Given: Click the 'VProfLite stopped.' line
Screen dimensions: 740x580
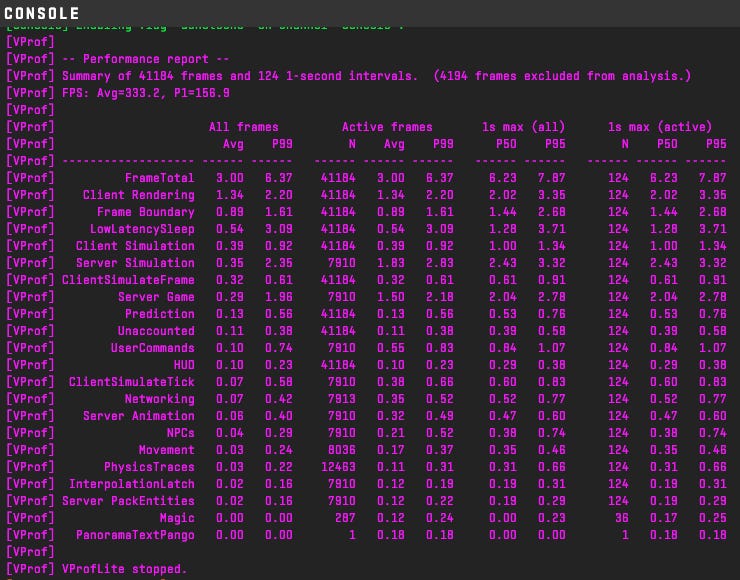Looking at the screenshot, I should click(x=125, y=569).
